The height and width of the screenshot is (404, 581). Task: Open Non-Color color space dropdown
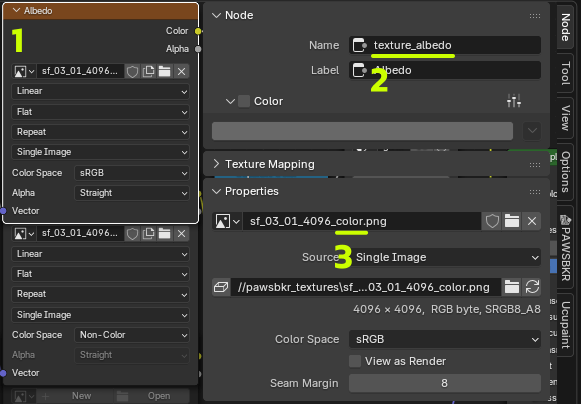132,335
